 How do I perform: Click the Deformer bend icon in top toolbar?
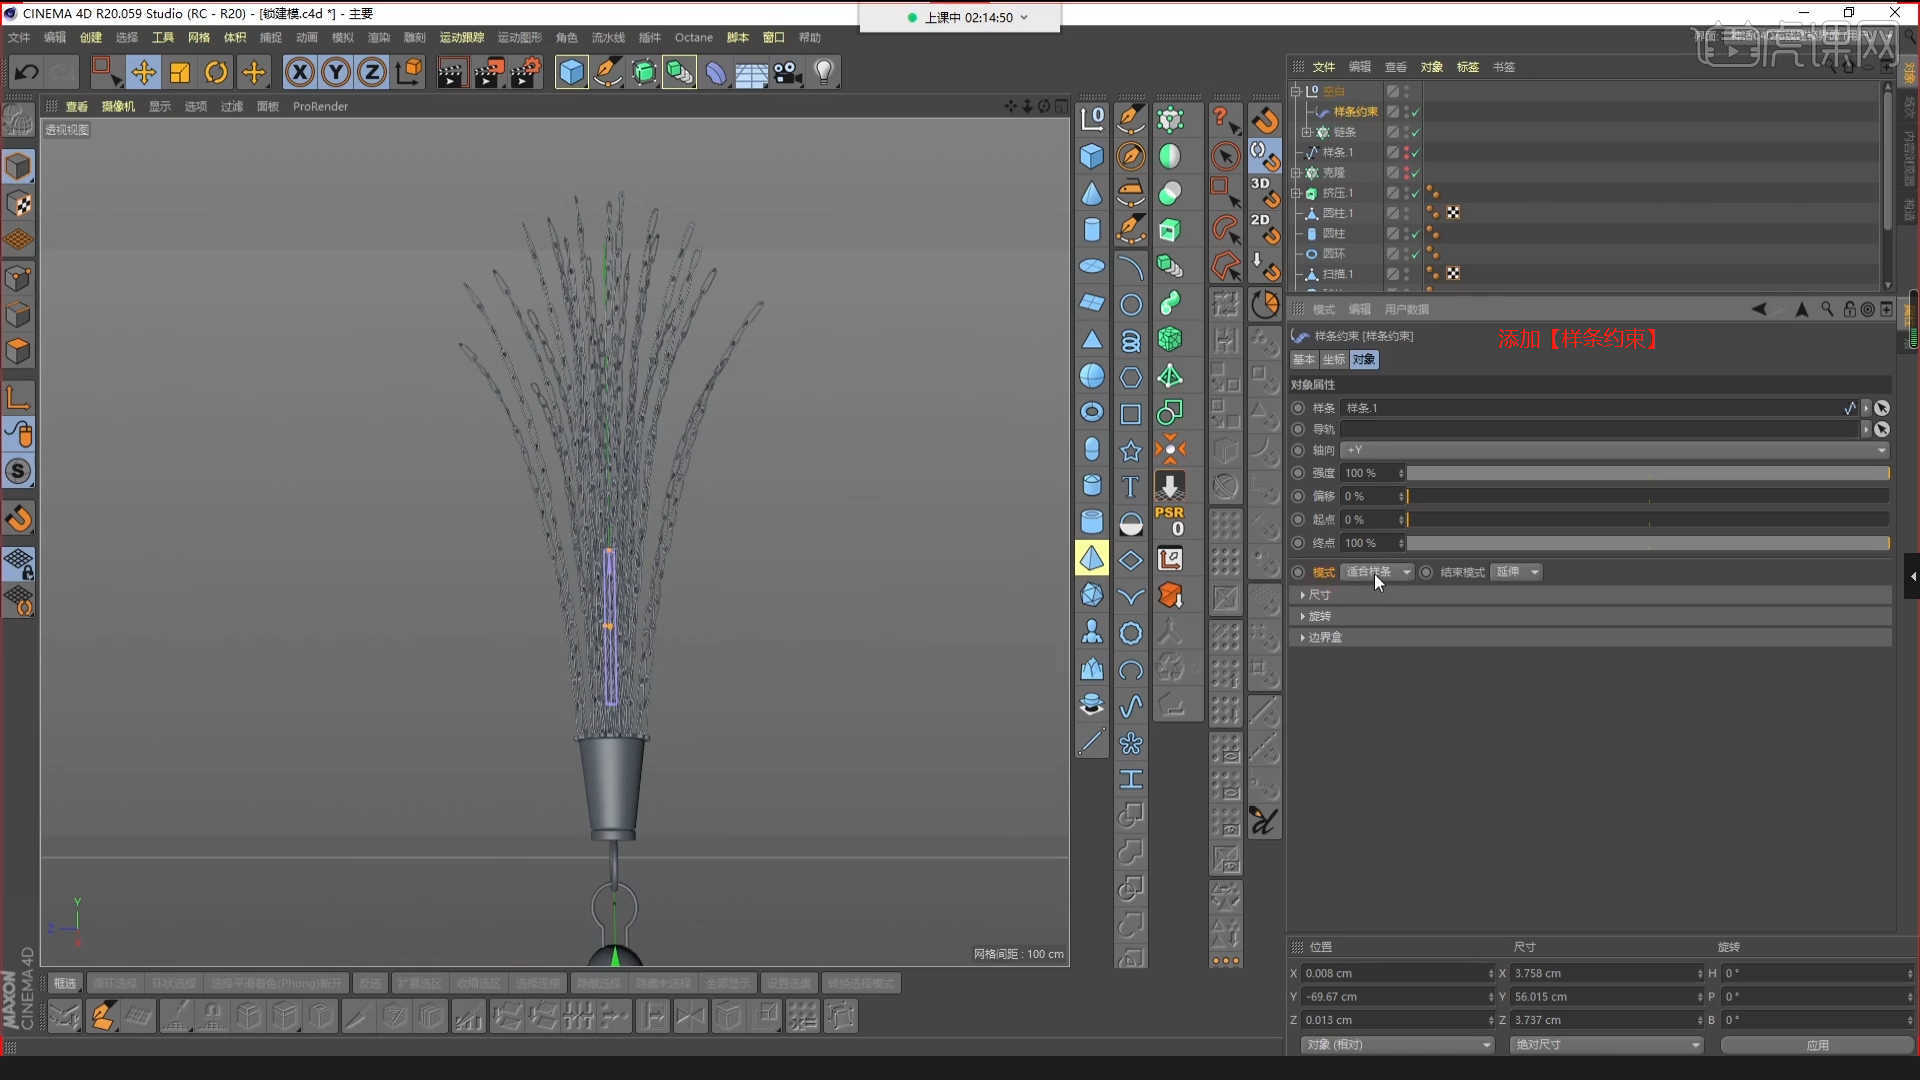point(715,72)
